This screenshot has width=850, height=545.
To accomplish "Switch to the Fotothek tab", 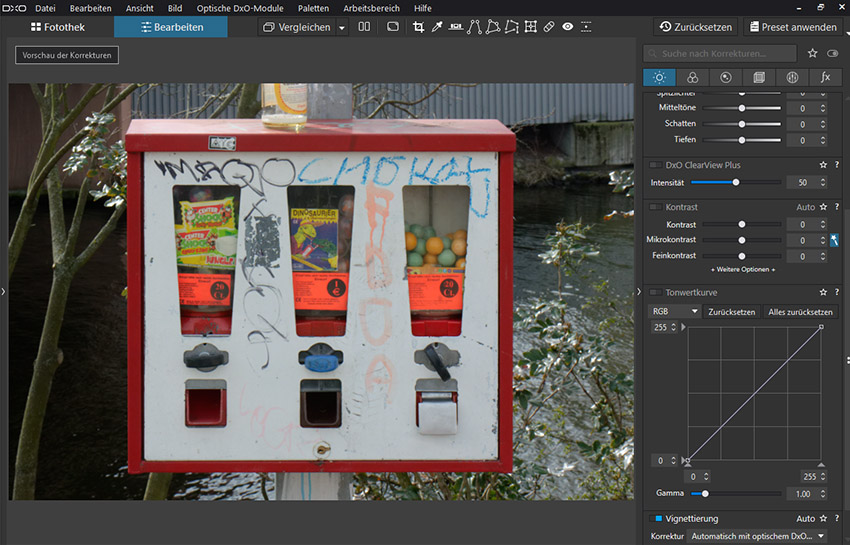I will [x=57, y=27].
